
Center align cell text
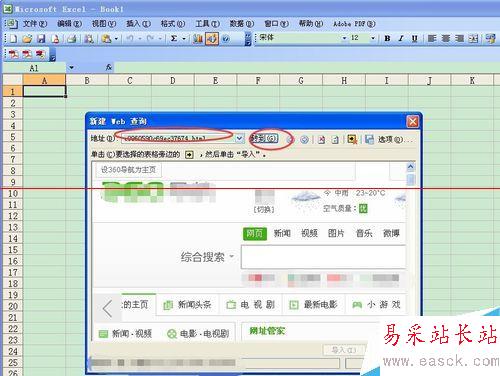click(446, 39)
